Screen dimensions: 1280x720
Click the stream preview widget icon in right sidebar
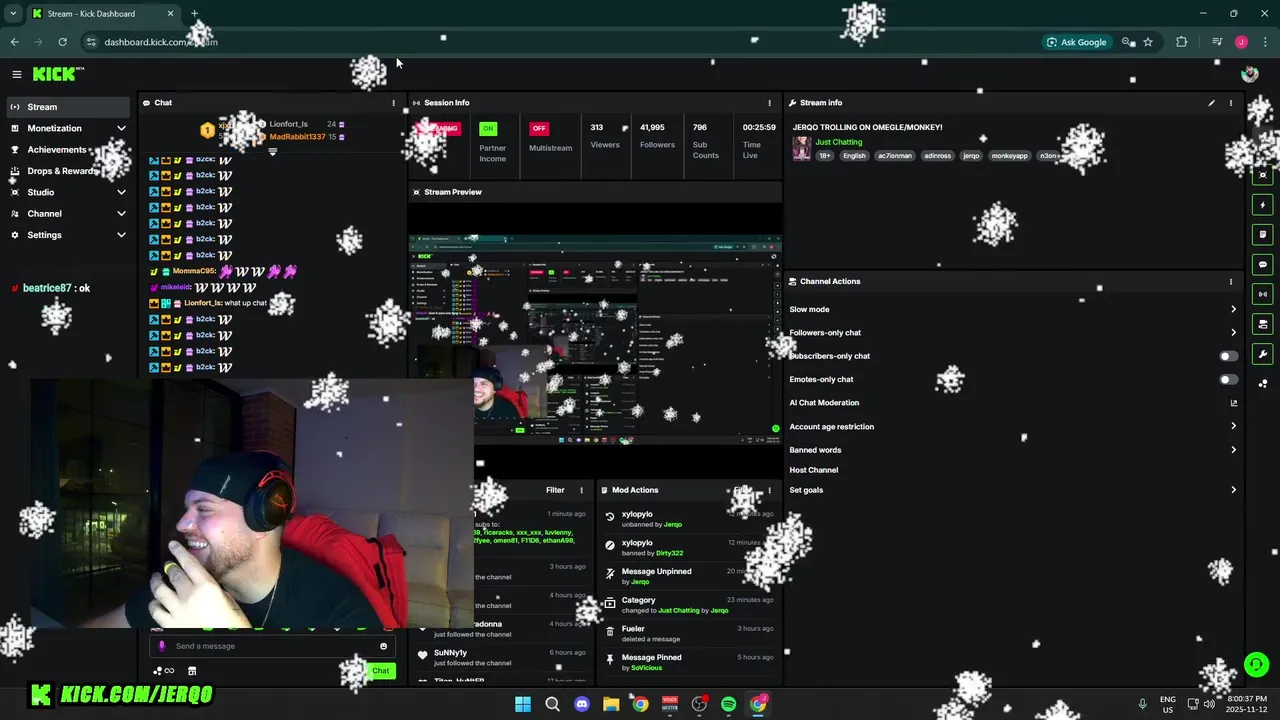tap(1263, 175)
